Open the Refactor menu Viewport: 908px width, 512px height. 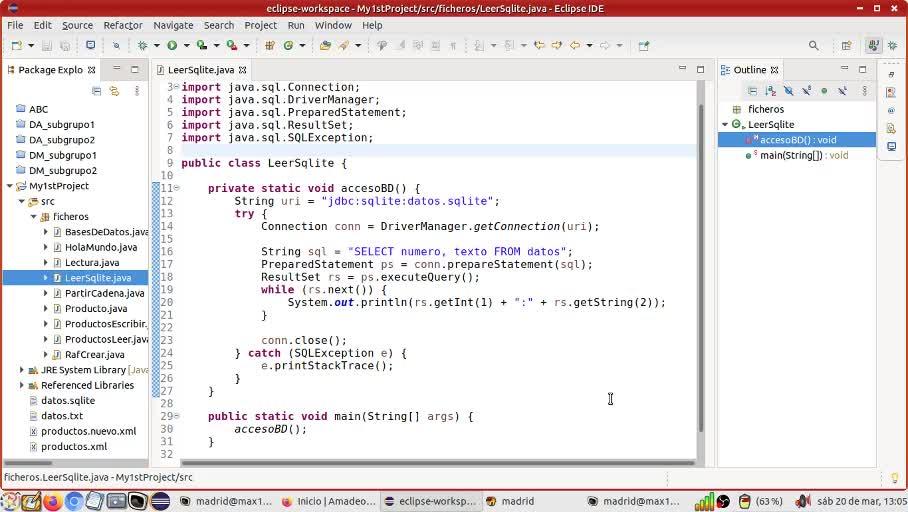coord(122,25)
